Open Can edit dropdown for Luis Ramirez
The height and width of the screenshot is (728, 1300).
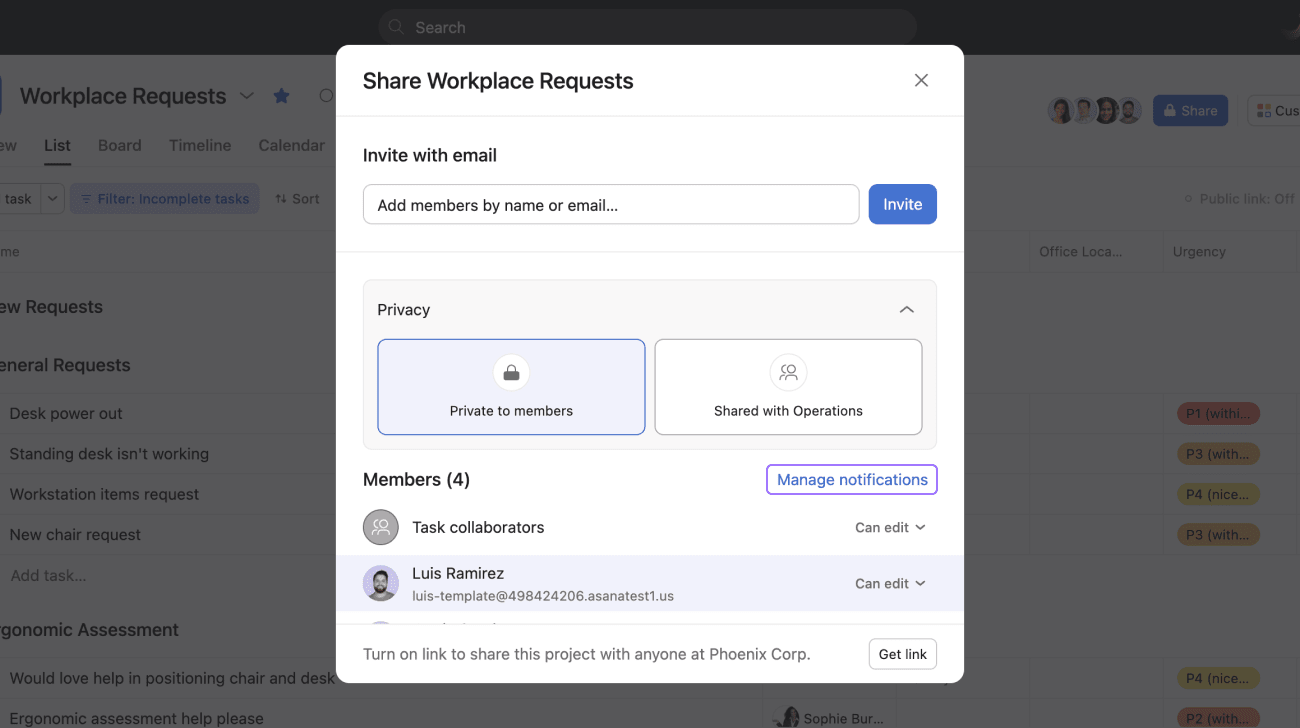(890, 583)
